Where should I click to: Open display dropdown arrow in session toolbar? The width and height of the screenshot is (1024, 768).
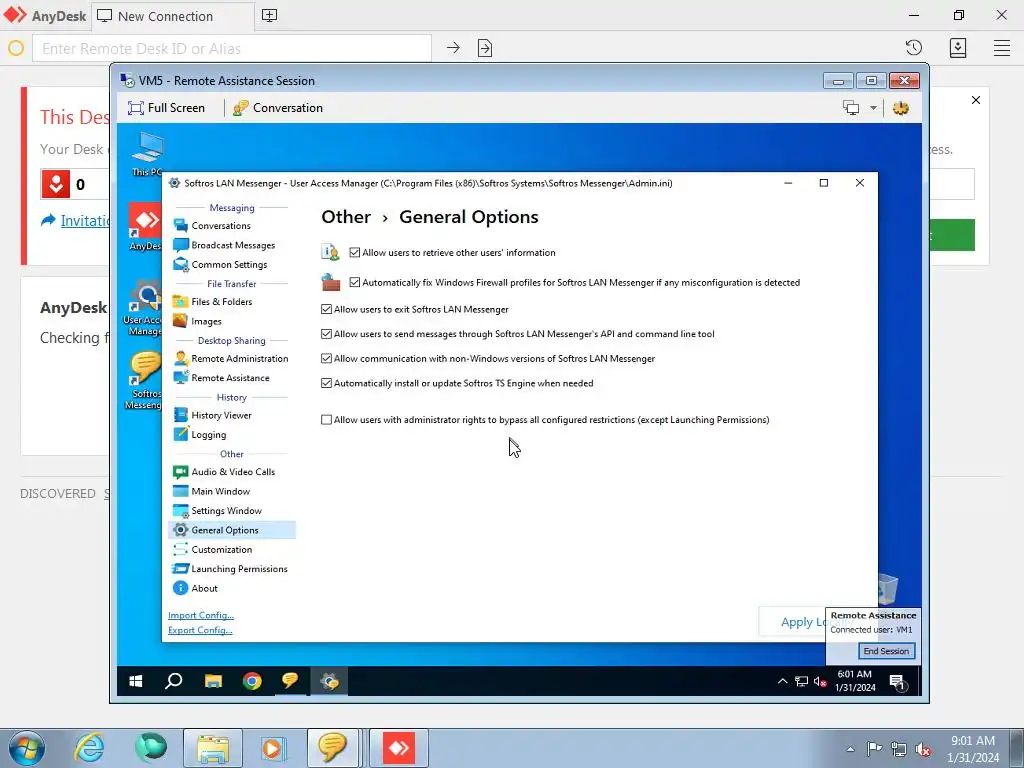click(873, 108)
